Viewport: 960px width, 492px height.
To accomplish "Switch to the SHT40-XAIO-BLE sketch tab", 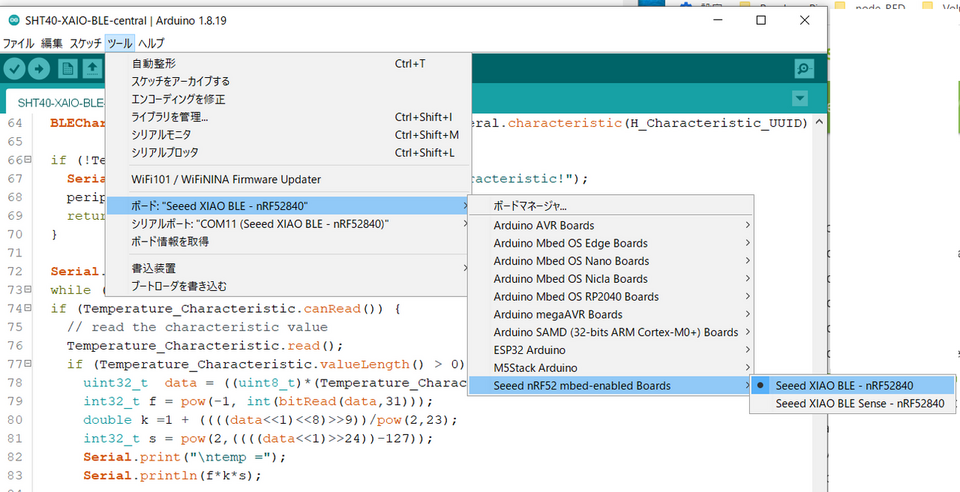I will coord(60,102).
